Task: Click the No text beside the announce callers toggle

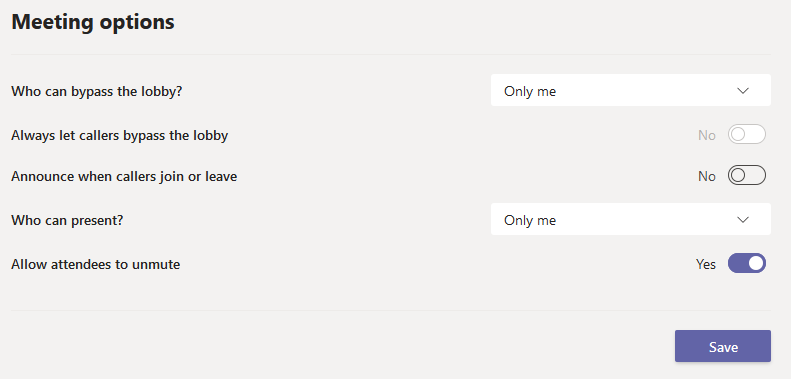Action: (x=707, y=176)
